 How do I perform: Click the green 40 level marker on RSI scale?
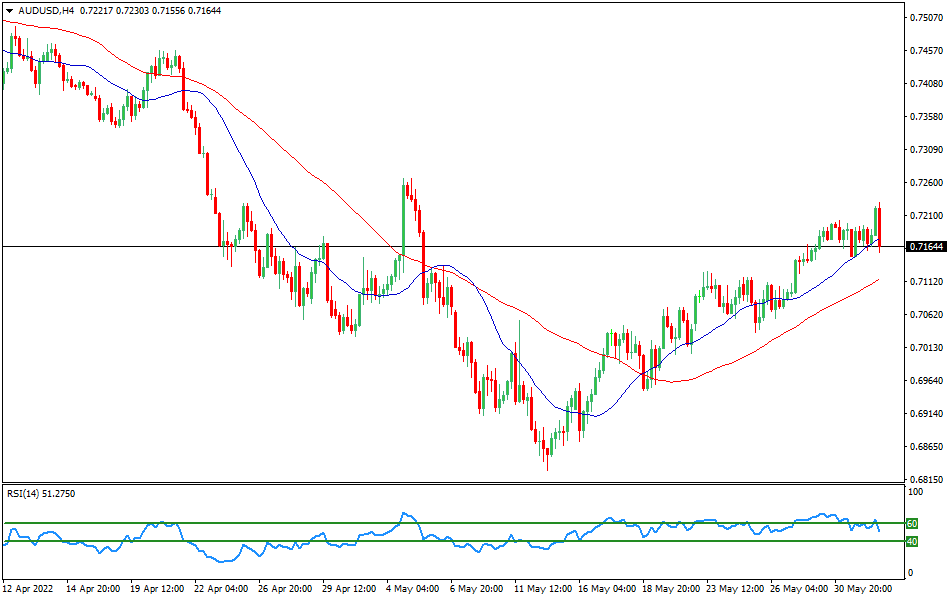[x=910, y=541]
